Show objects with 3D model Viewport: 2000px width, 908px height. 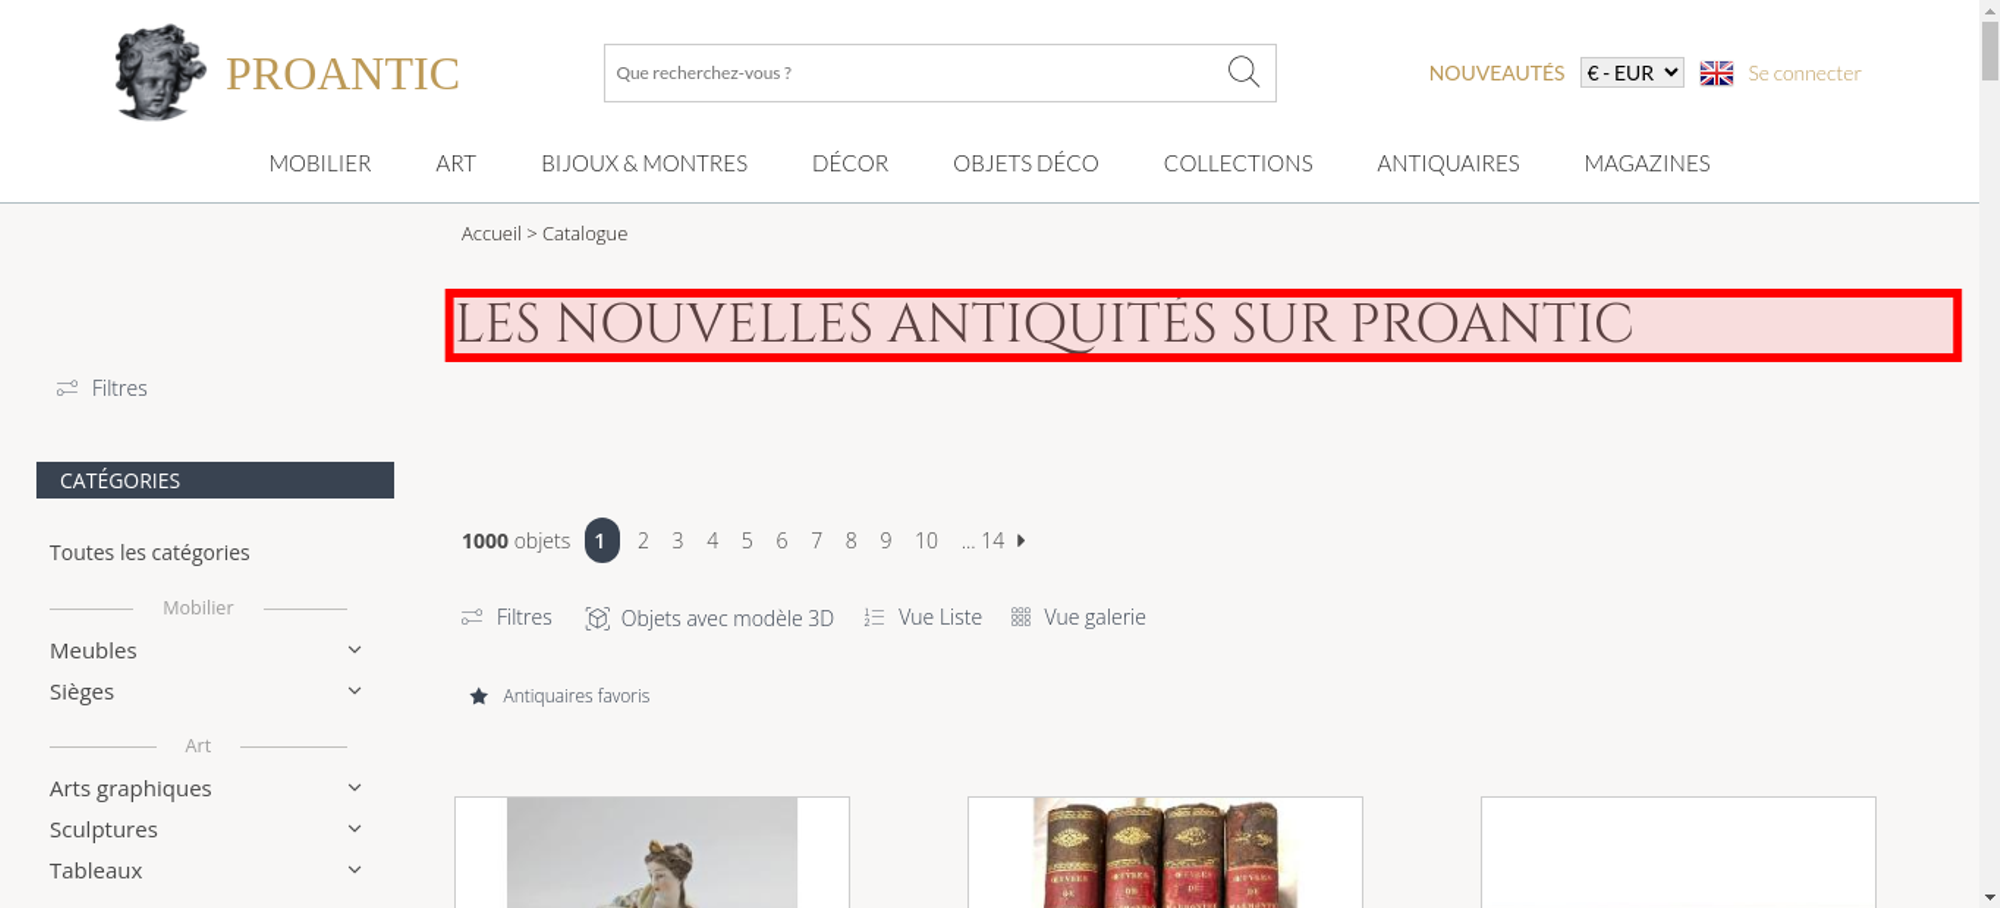pos(709,618)
